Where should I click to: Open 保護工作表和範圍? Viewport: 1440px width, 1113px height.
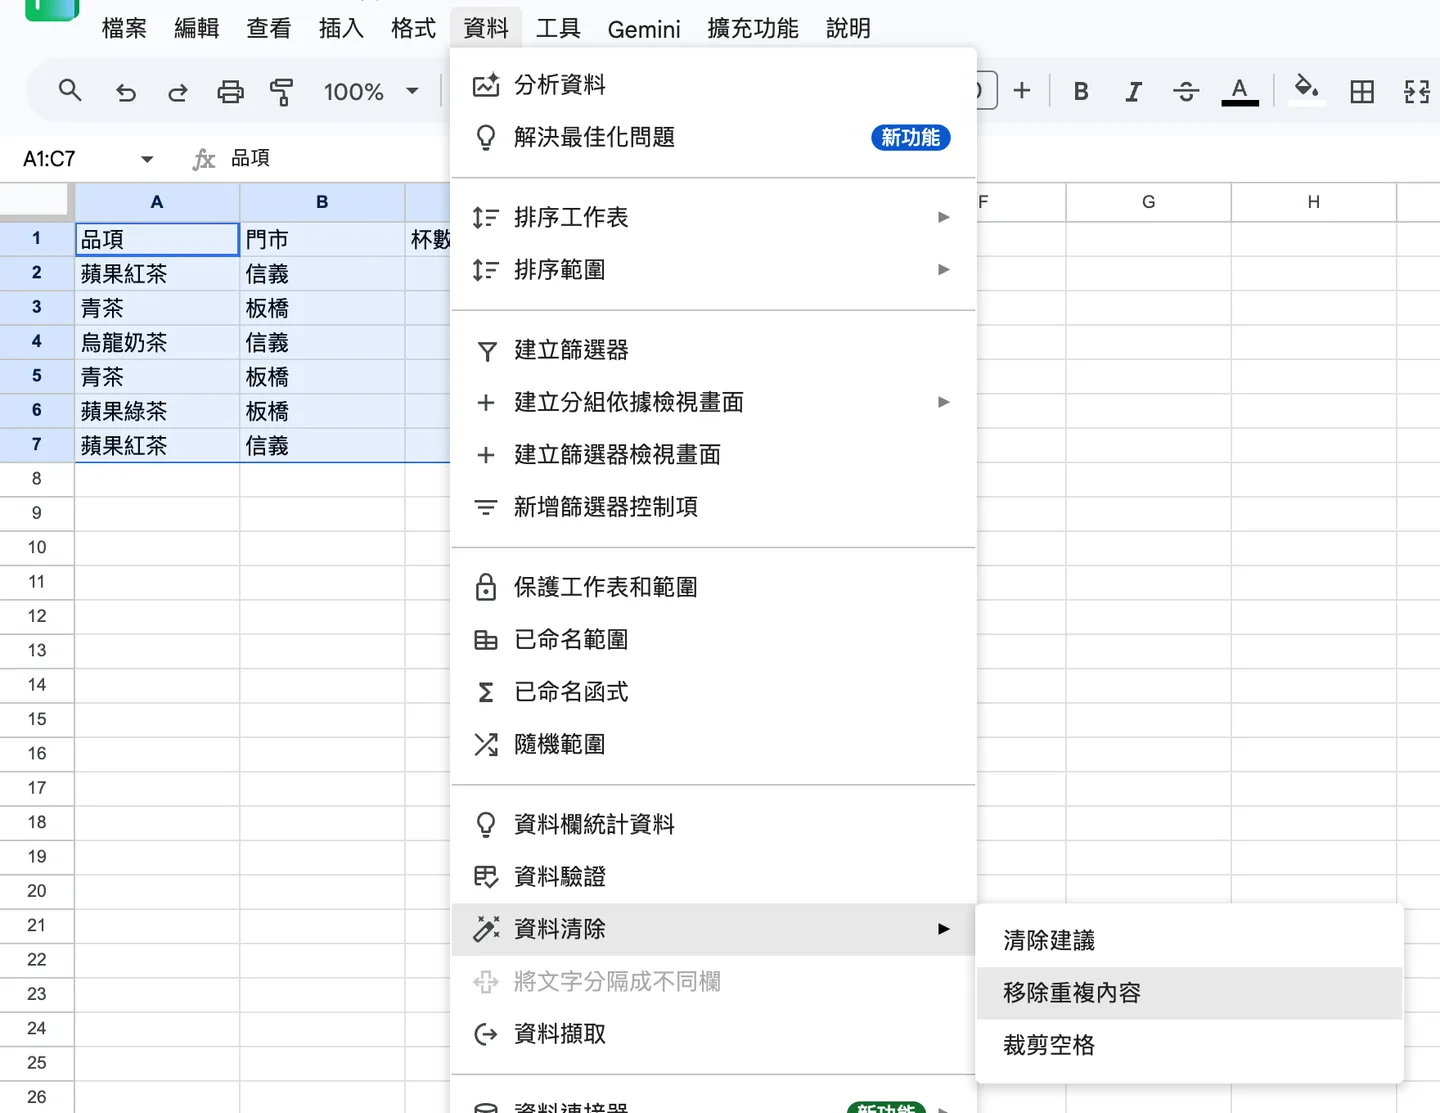713,587
